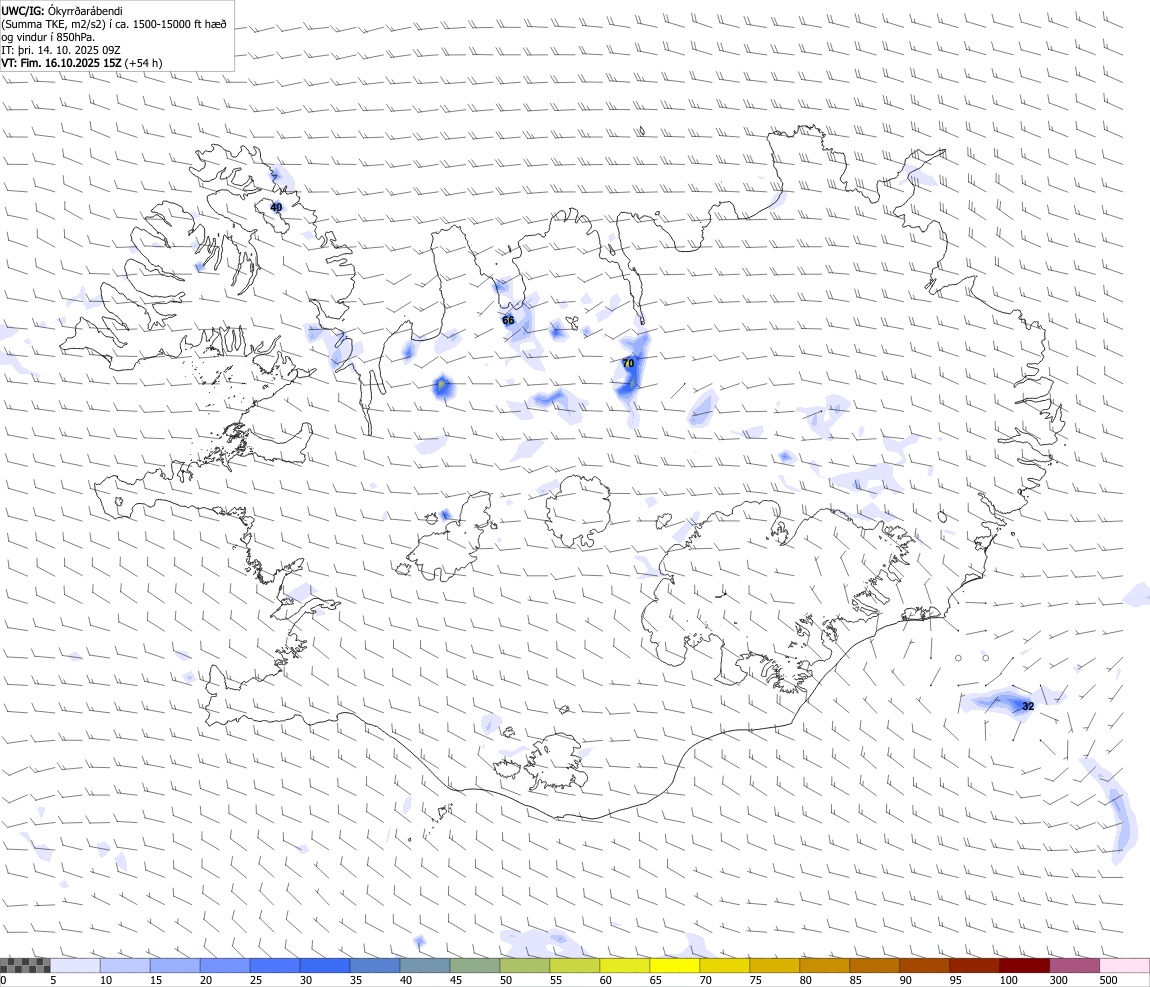Click the '40' value label in the Westfjords
Viewport: 1150px width, 987px height.
(276, 208)
